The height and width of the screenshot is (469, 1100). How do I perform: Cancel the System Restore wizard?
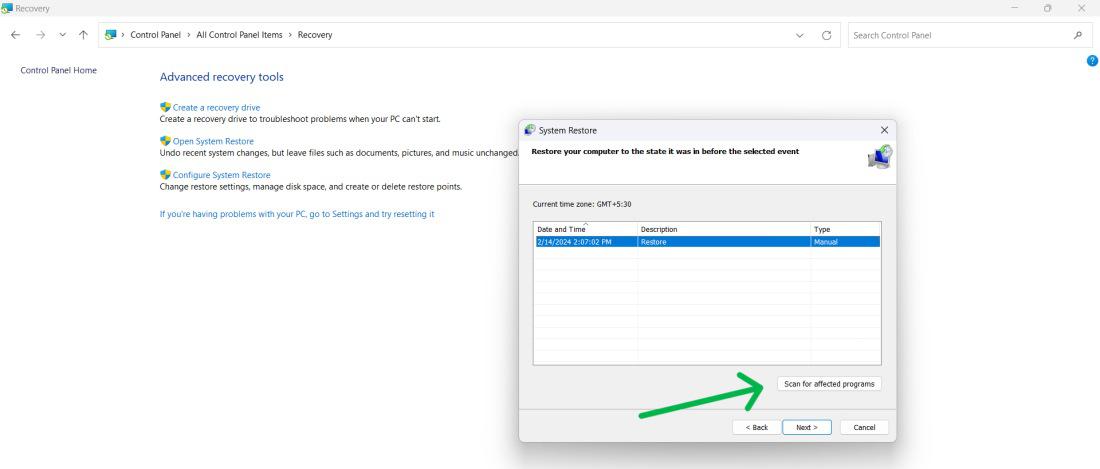[x=864, y=428]
